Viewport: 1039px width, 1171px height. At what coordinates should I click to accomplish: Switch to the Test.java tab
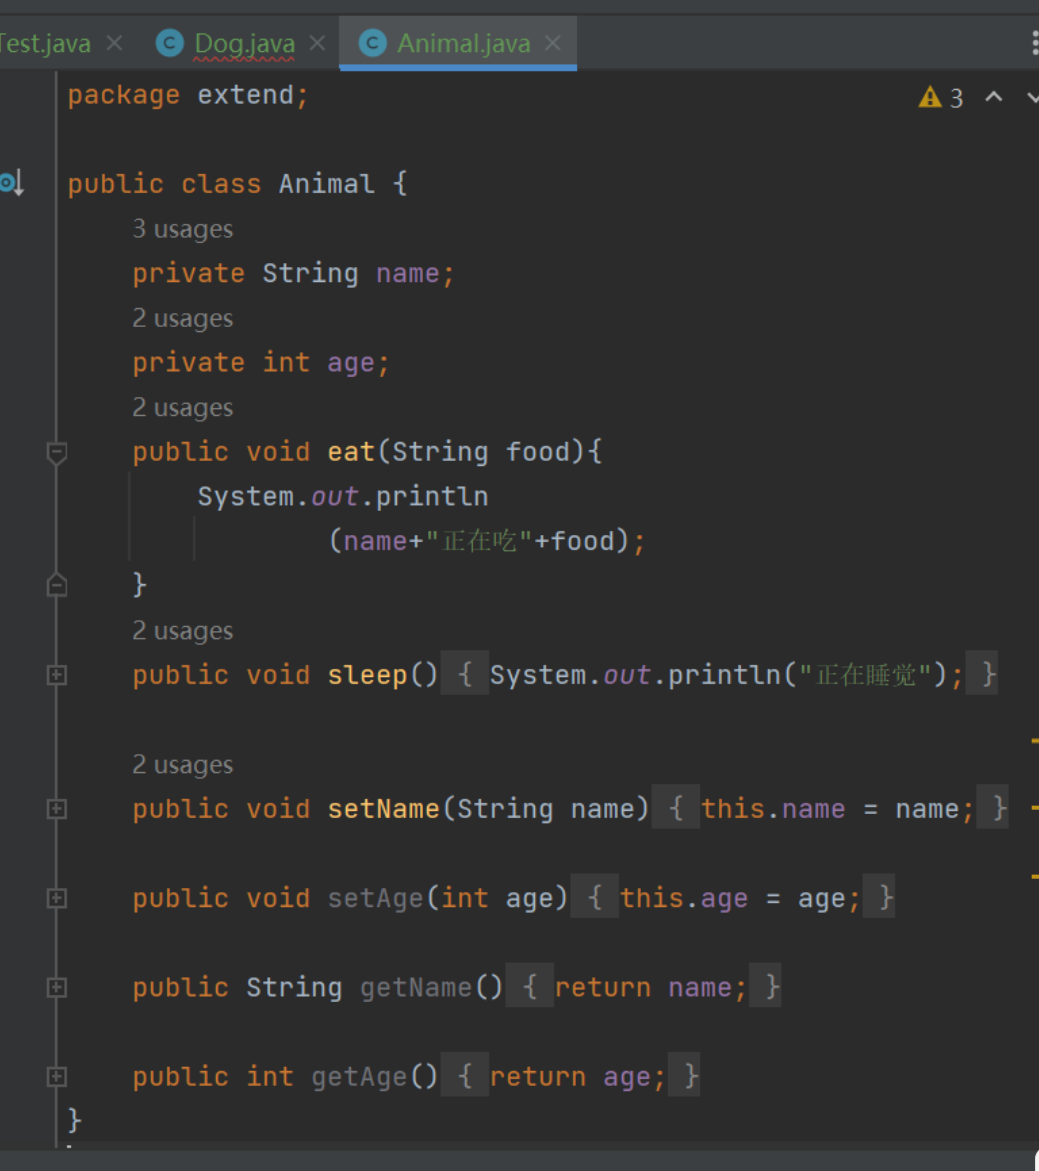point(45,43)
